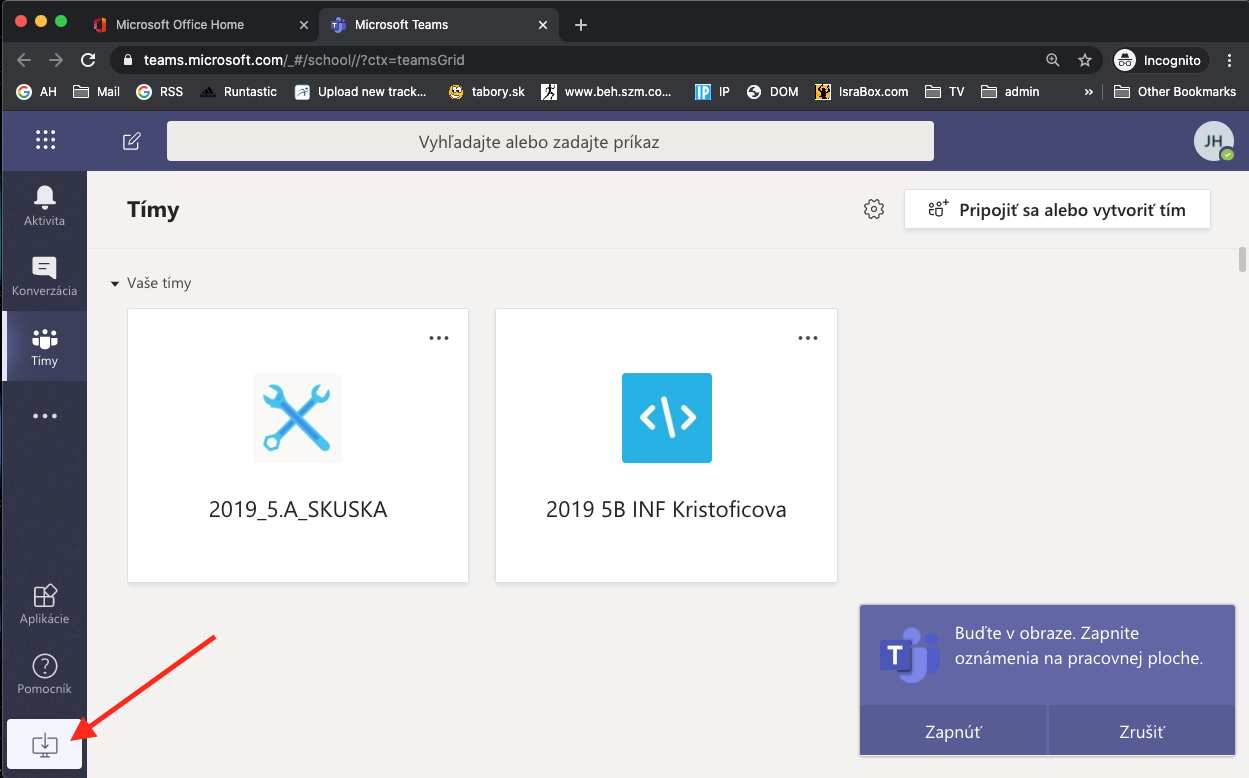Expand more apps ellipsis in sidebar
Image resolution: width=1249 pixels, height=778 pixels.
pos(44,416)
